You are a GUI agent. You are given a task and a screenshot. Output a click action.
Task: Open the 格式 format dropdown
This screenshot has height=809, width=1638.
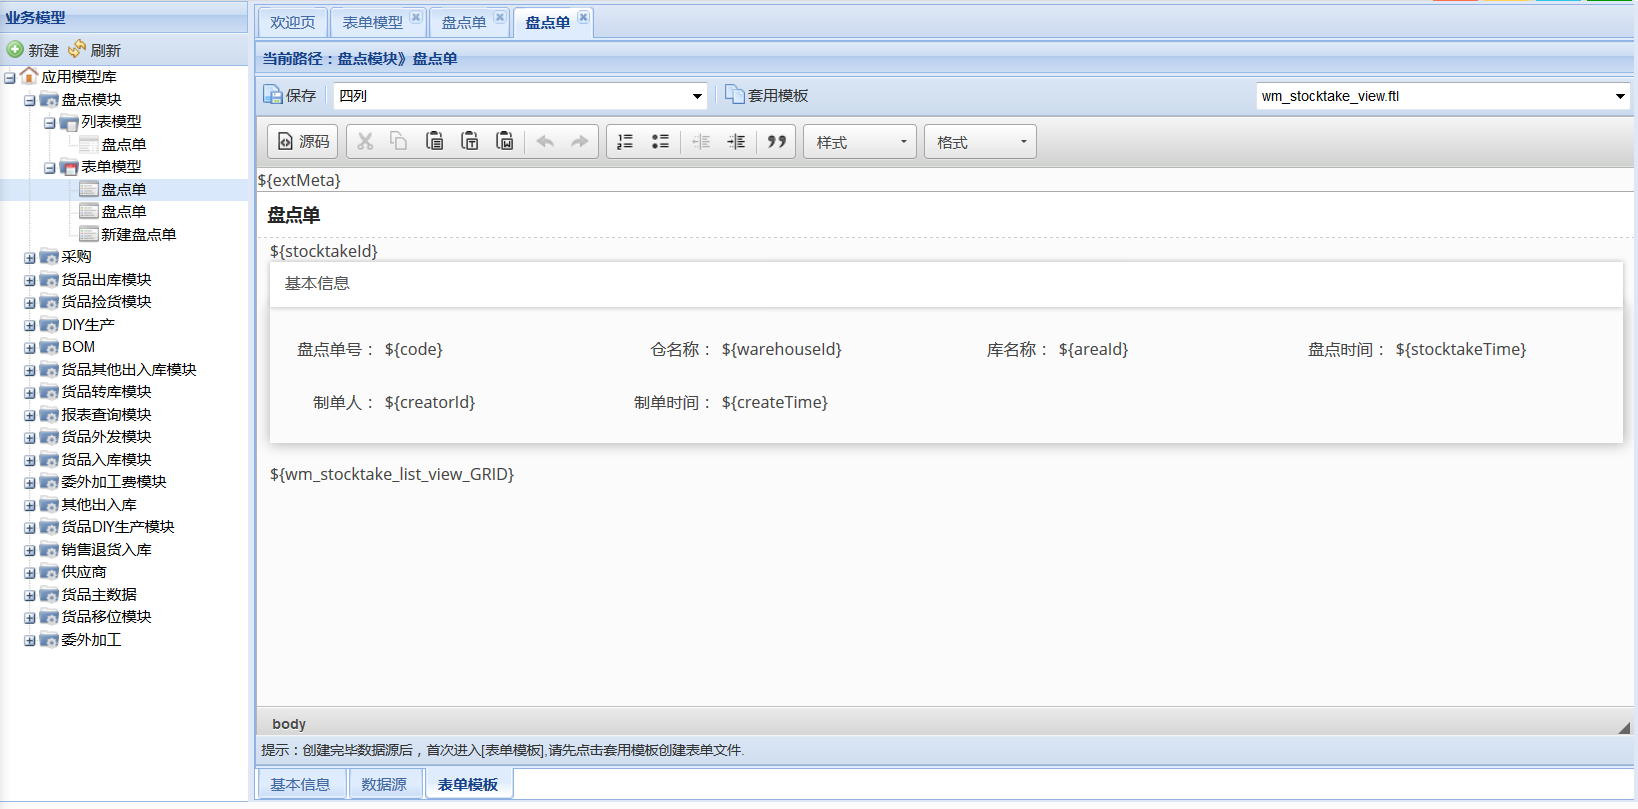(x=980, y=142)
